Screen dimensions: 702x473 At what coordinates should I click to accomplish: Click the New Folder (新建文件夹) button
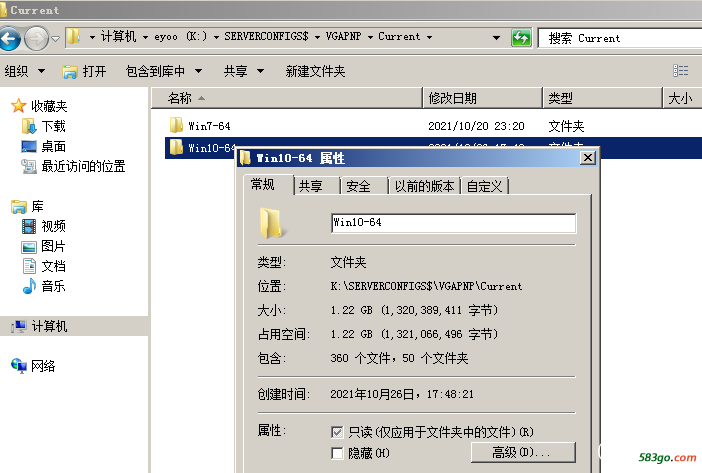point(315,71)
